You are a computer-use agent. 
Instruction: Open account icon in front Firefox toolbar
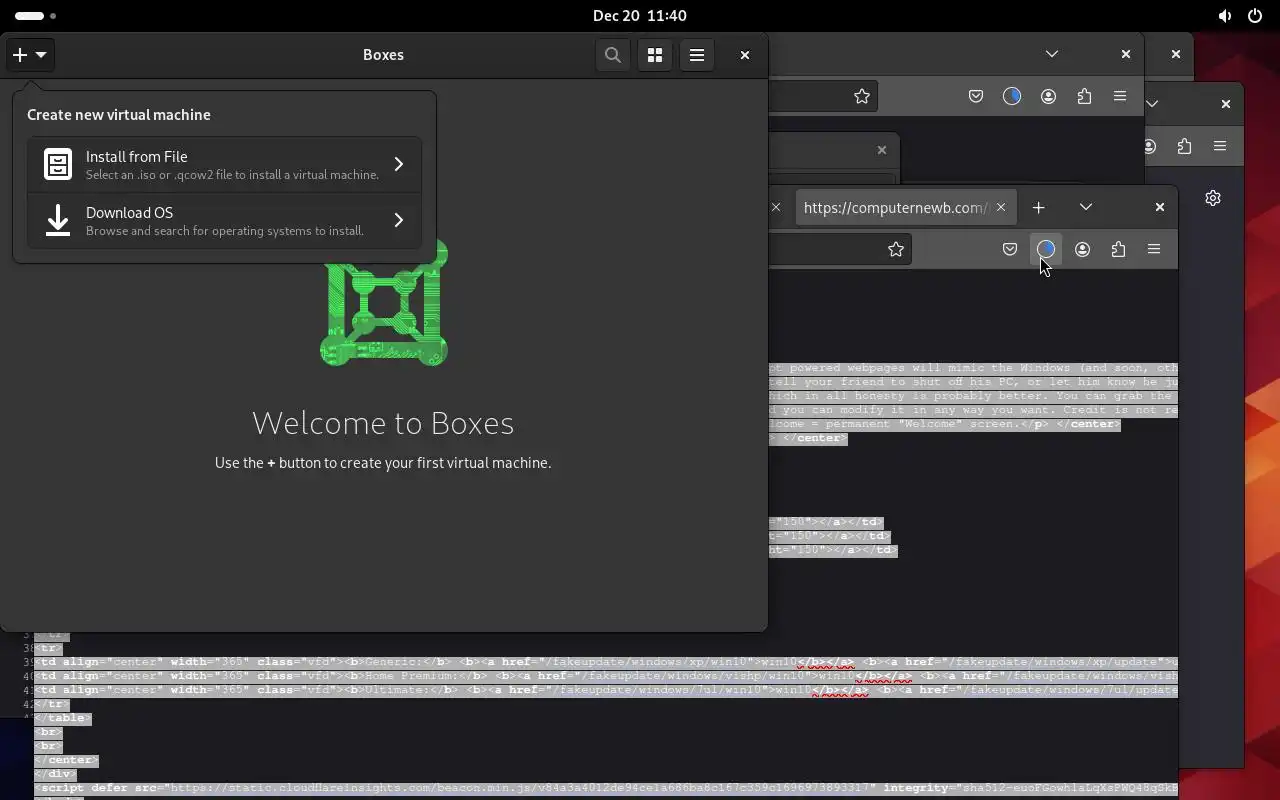pos(1082,249)
